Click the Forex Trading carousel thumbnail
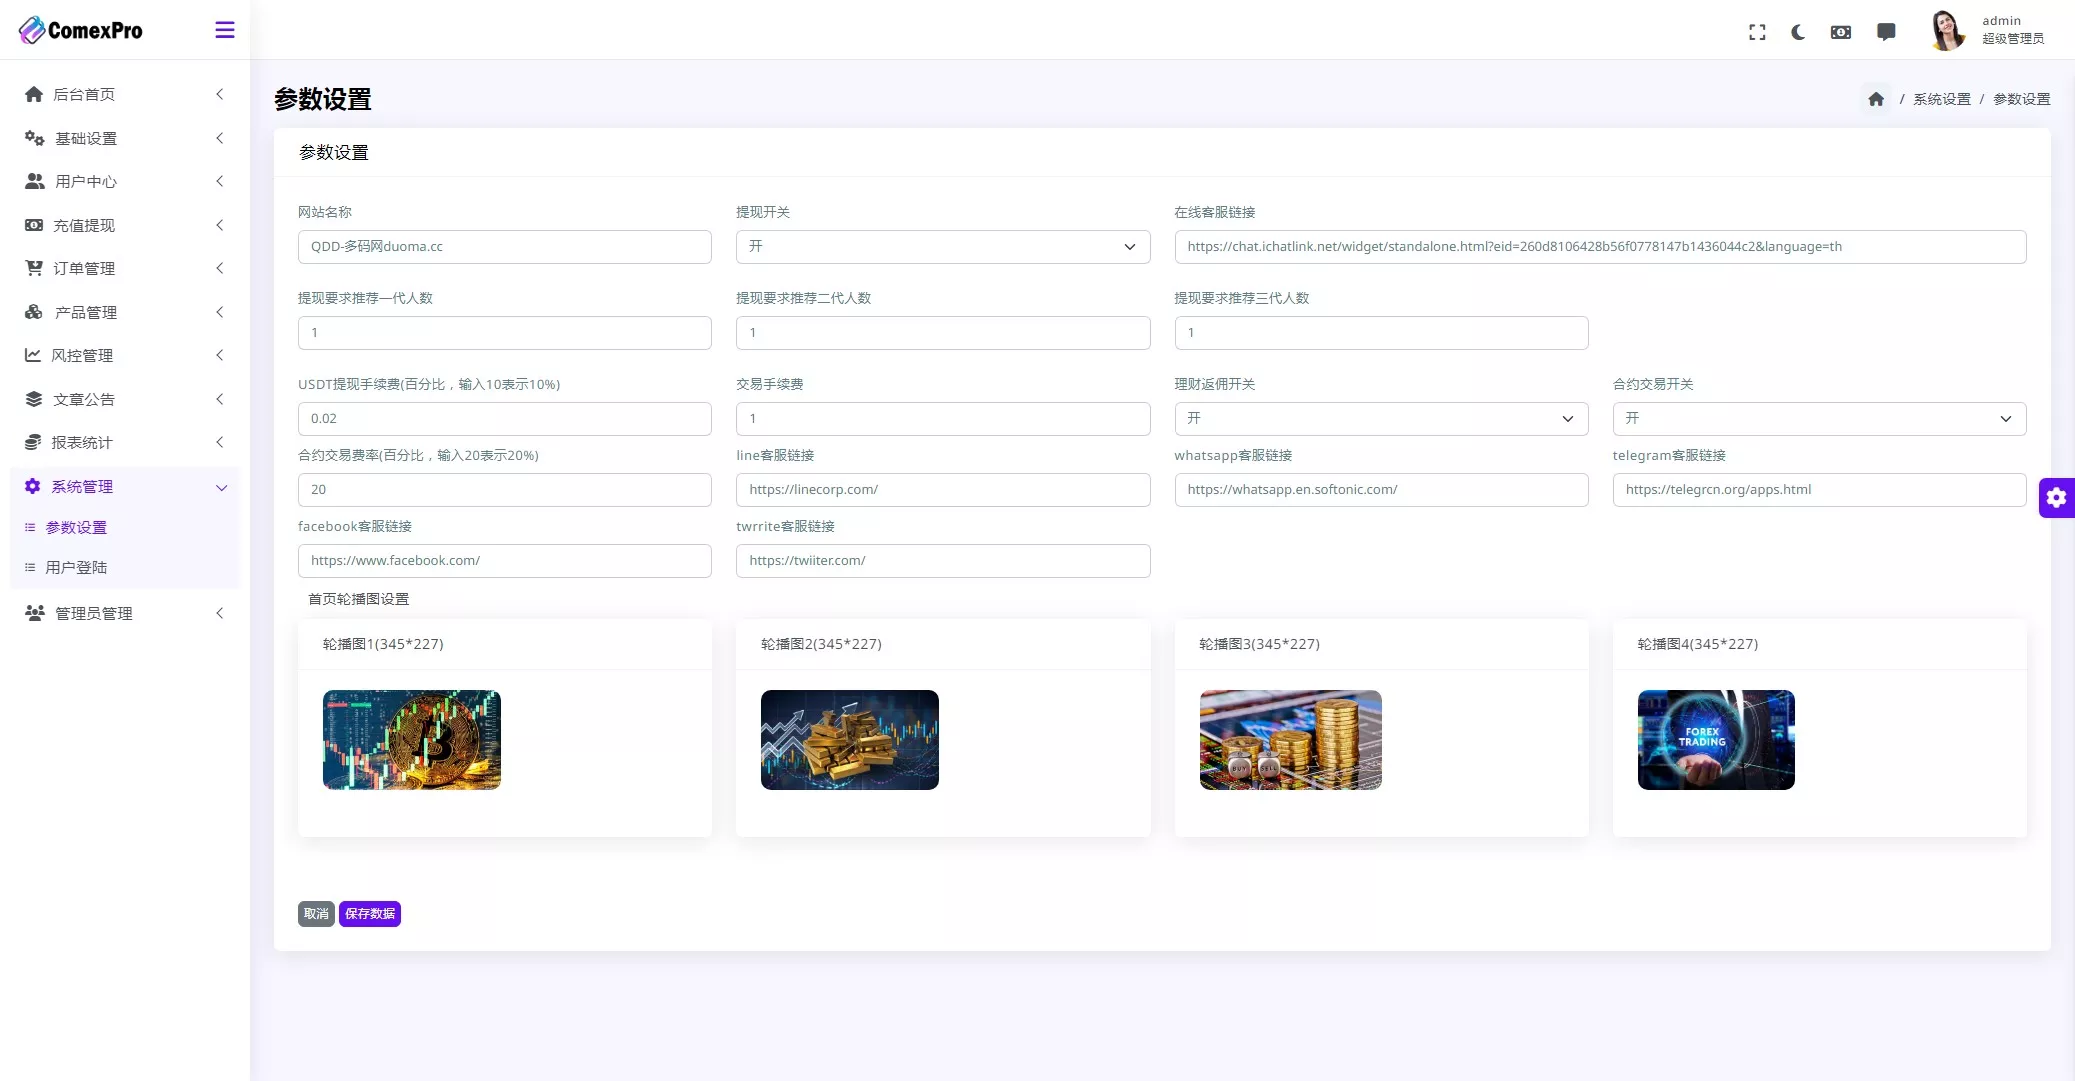 (1716, 740)
